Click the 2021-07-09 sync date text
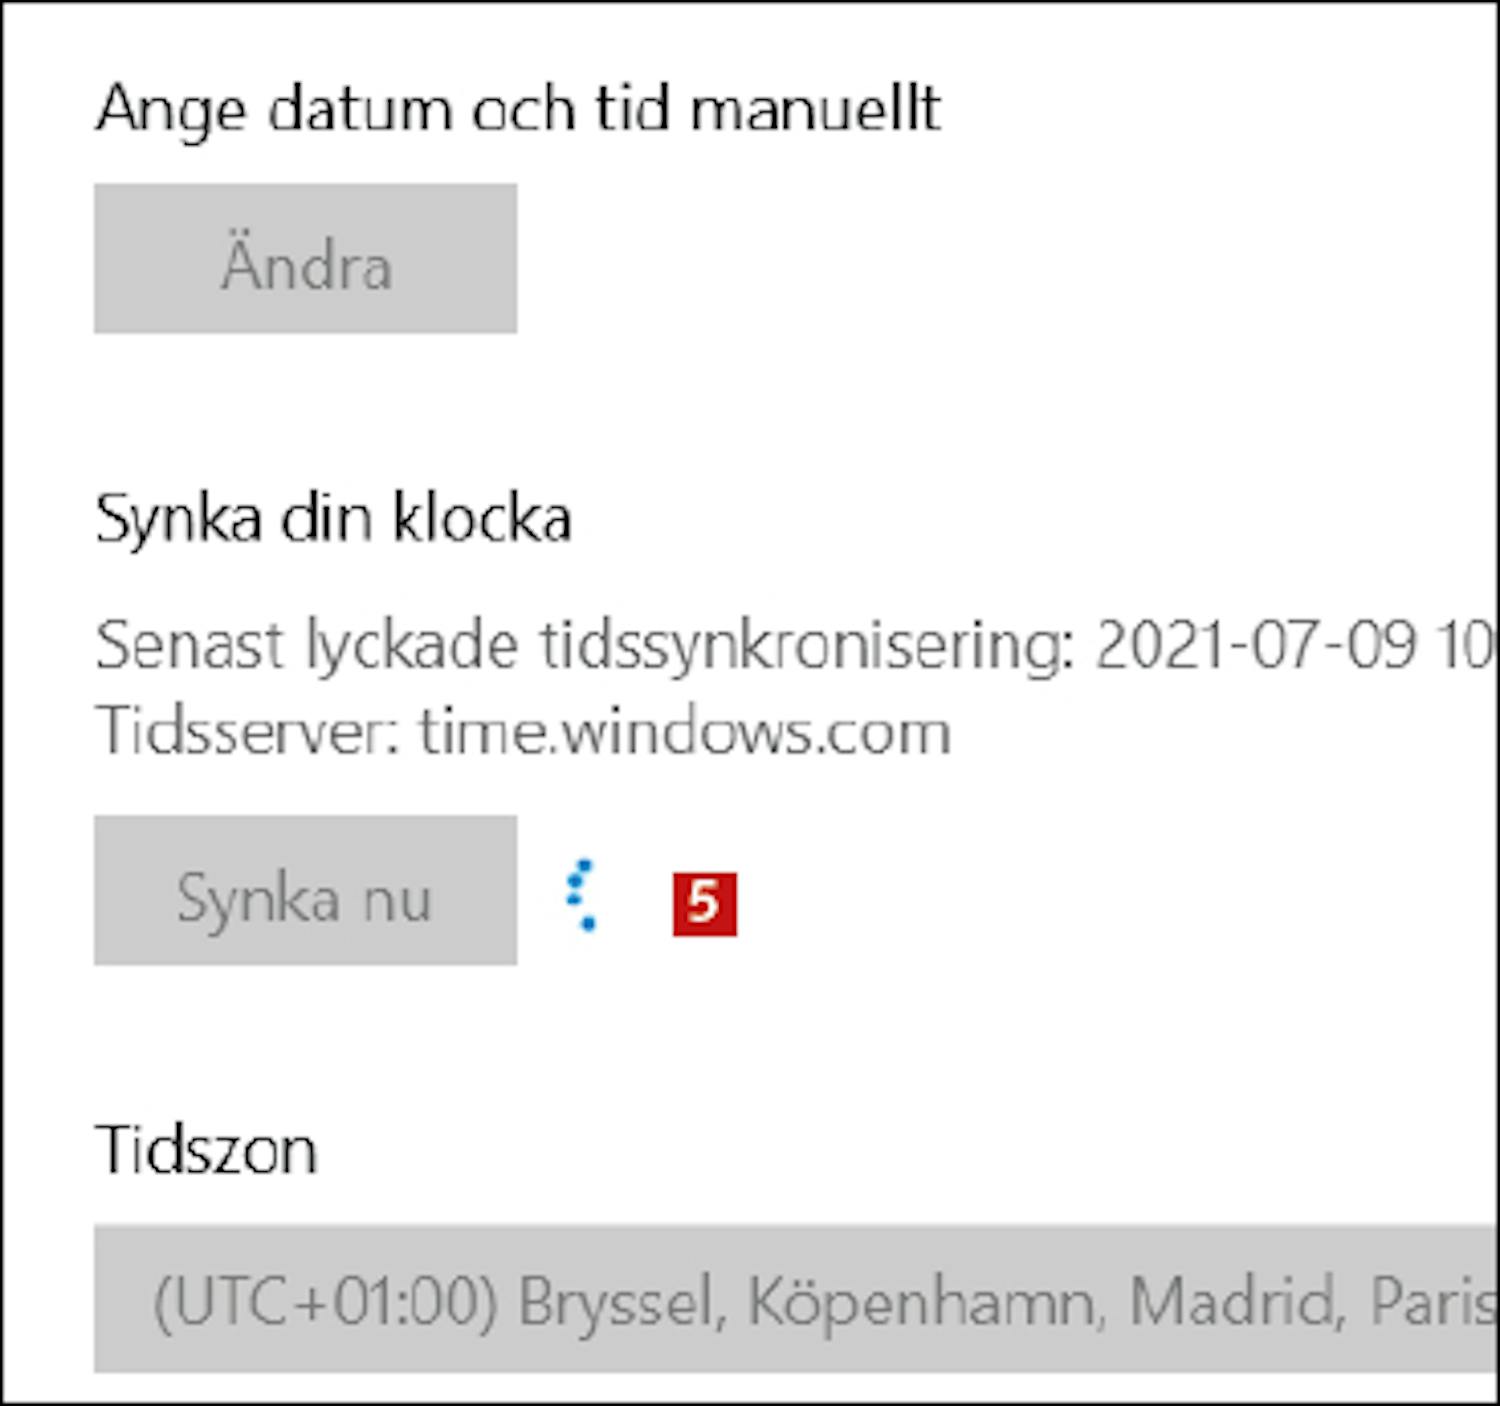This screenshot has width=1500, height=1406. click(x=1255, y=645)
